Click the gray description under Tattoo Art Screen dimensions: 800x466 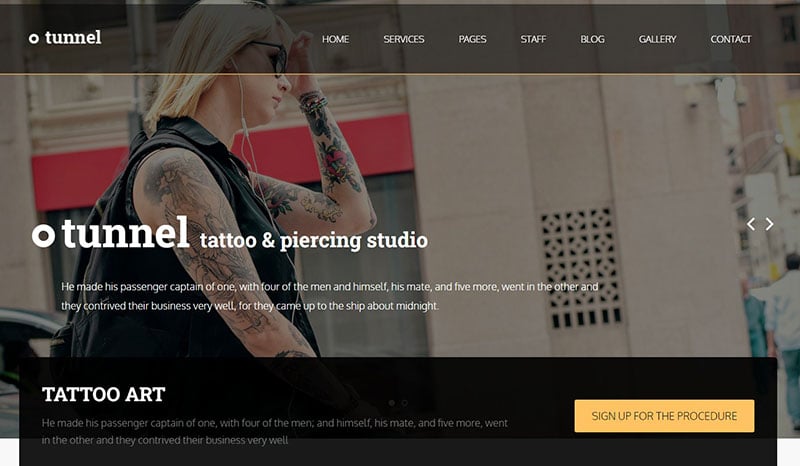pos(274,431)
